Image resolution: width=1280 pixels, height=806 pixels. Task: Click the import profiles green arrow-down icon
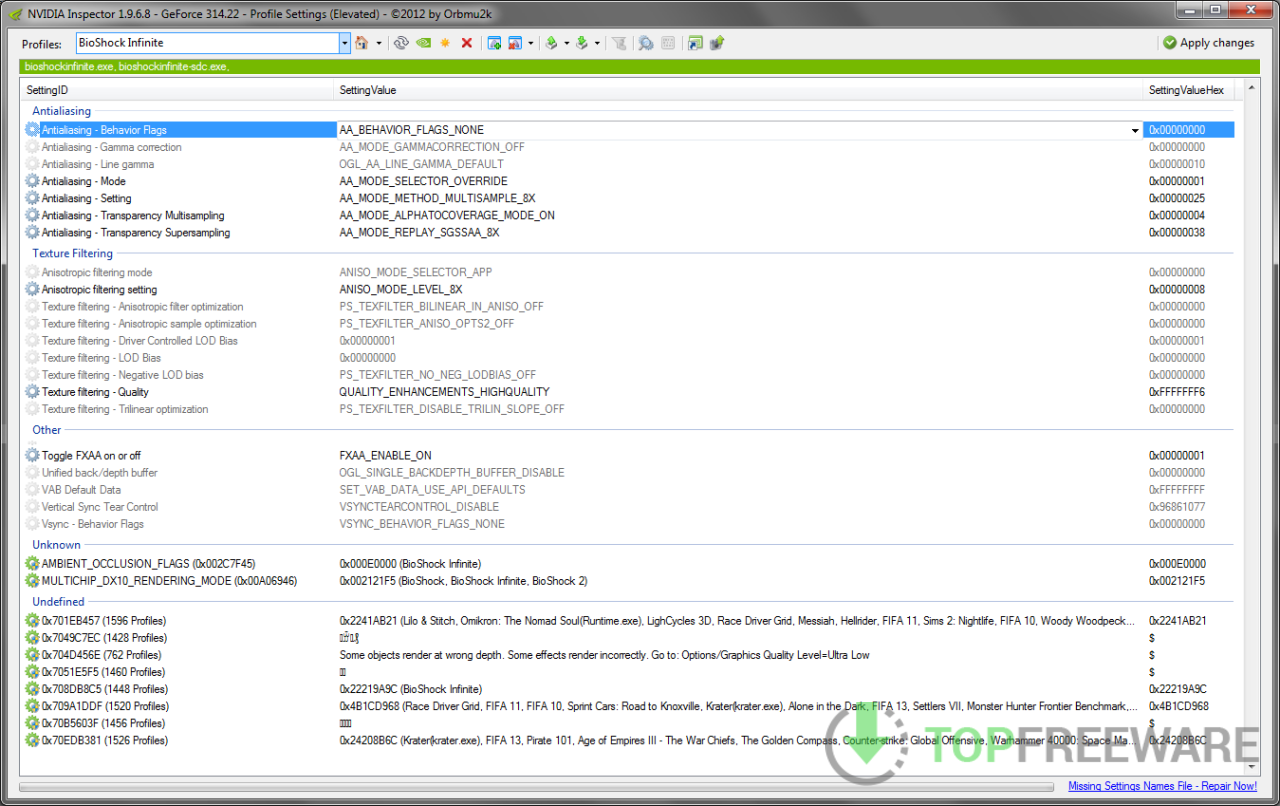[x=581, y=43]
